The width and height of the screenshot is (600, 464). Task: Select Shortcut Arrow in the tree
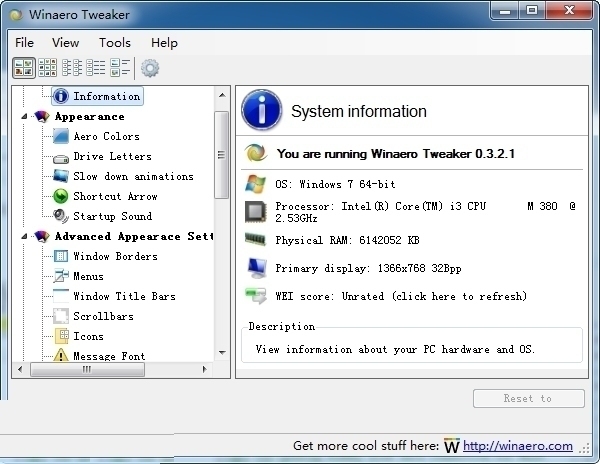point(115,196)
